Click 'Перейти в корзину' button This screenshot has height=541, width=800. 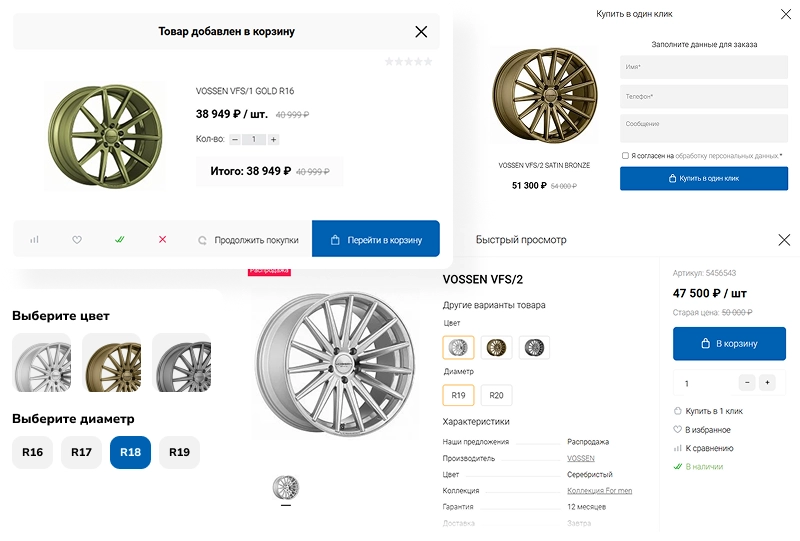(x=376, y=240)
